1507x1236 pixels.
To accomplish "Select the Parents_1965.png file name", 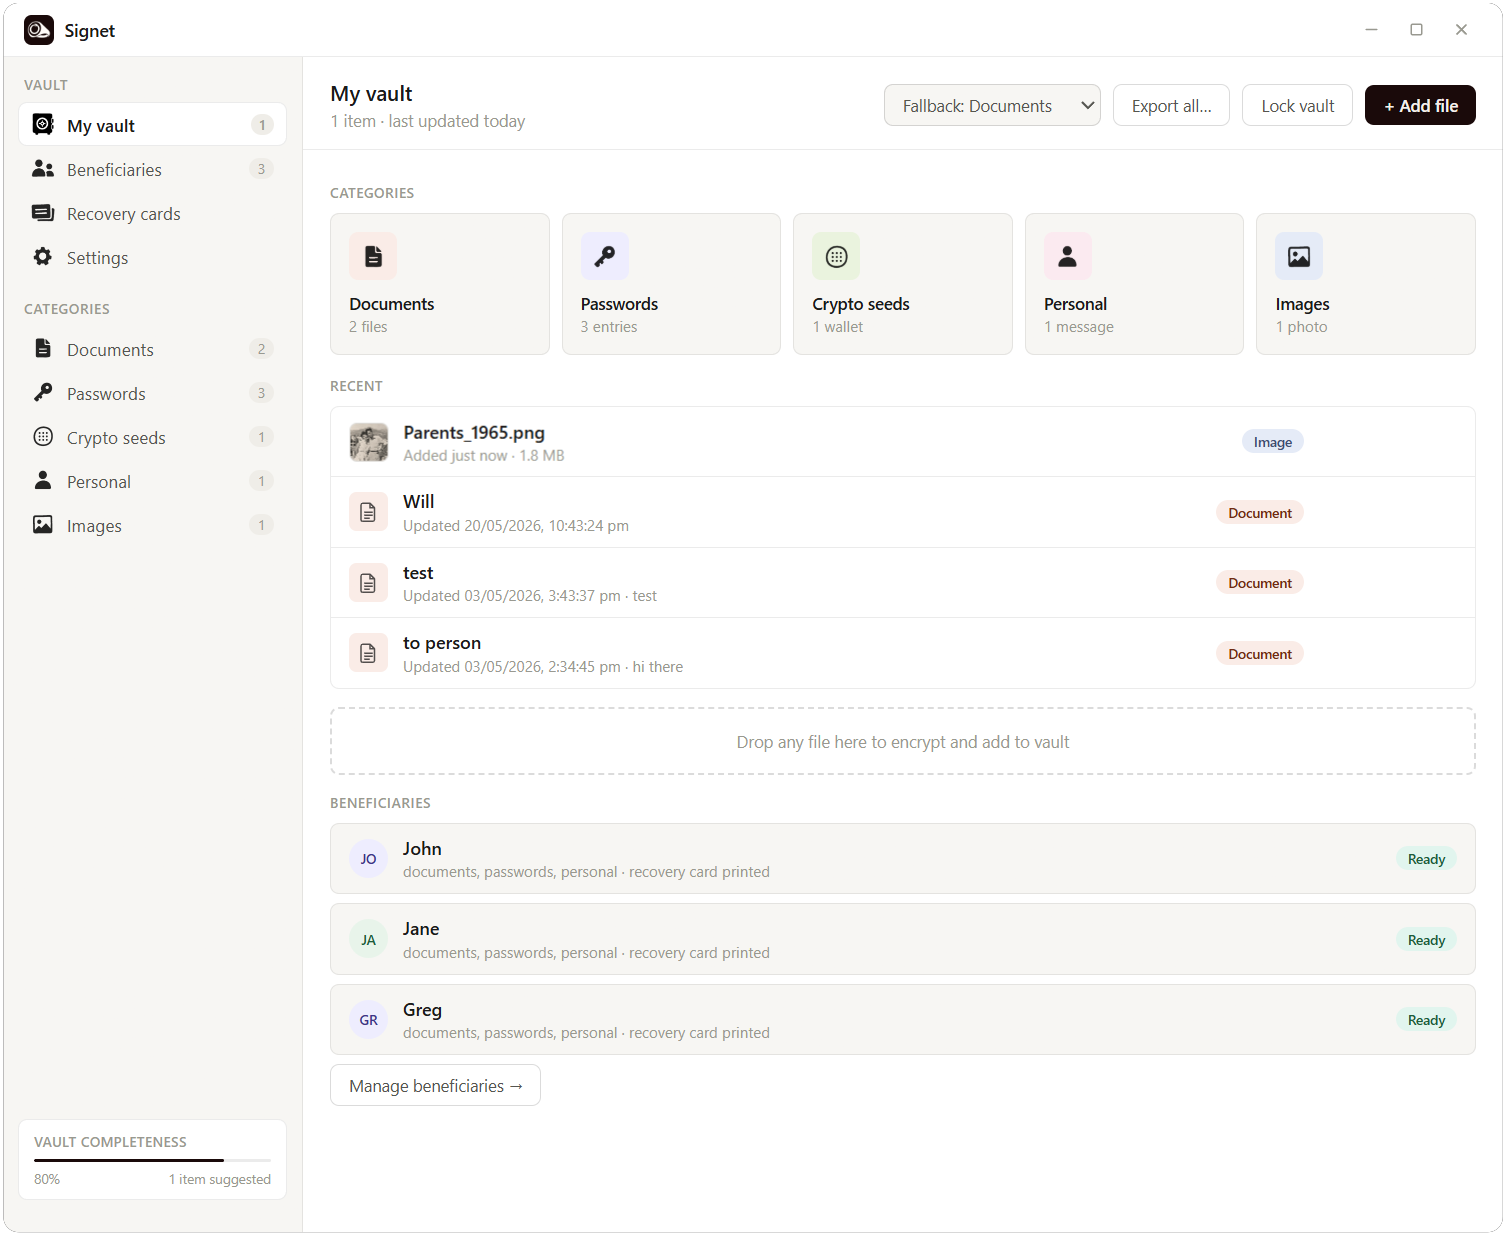I will pos(474,432).
